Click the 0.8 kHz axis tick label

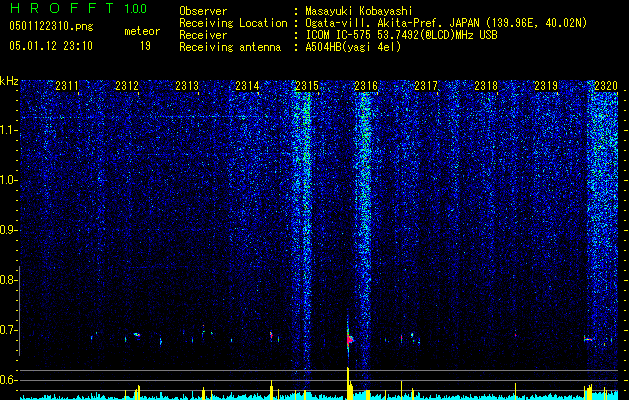(7, 280)
